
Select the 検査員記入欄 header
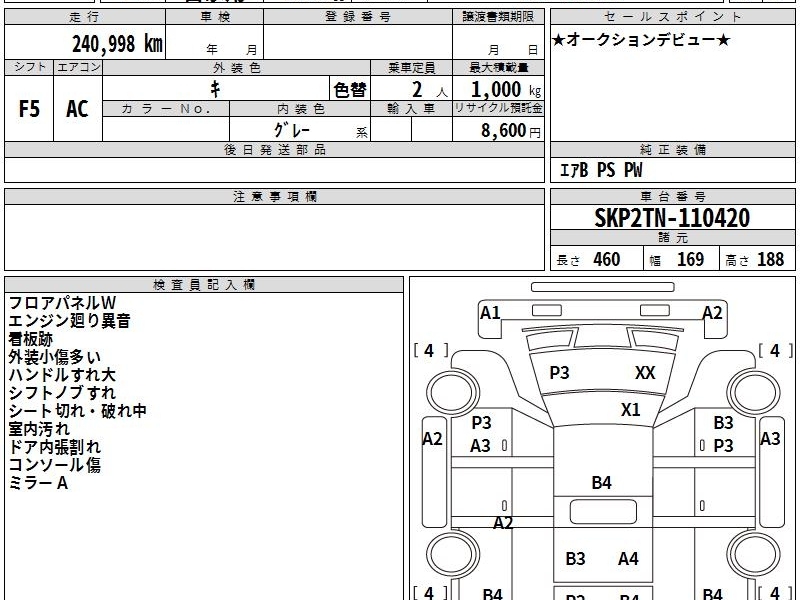(204, 285)
